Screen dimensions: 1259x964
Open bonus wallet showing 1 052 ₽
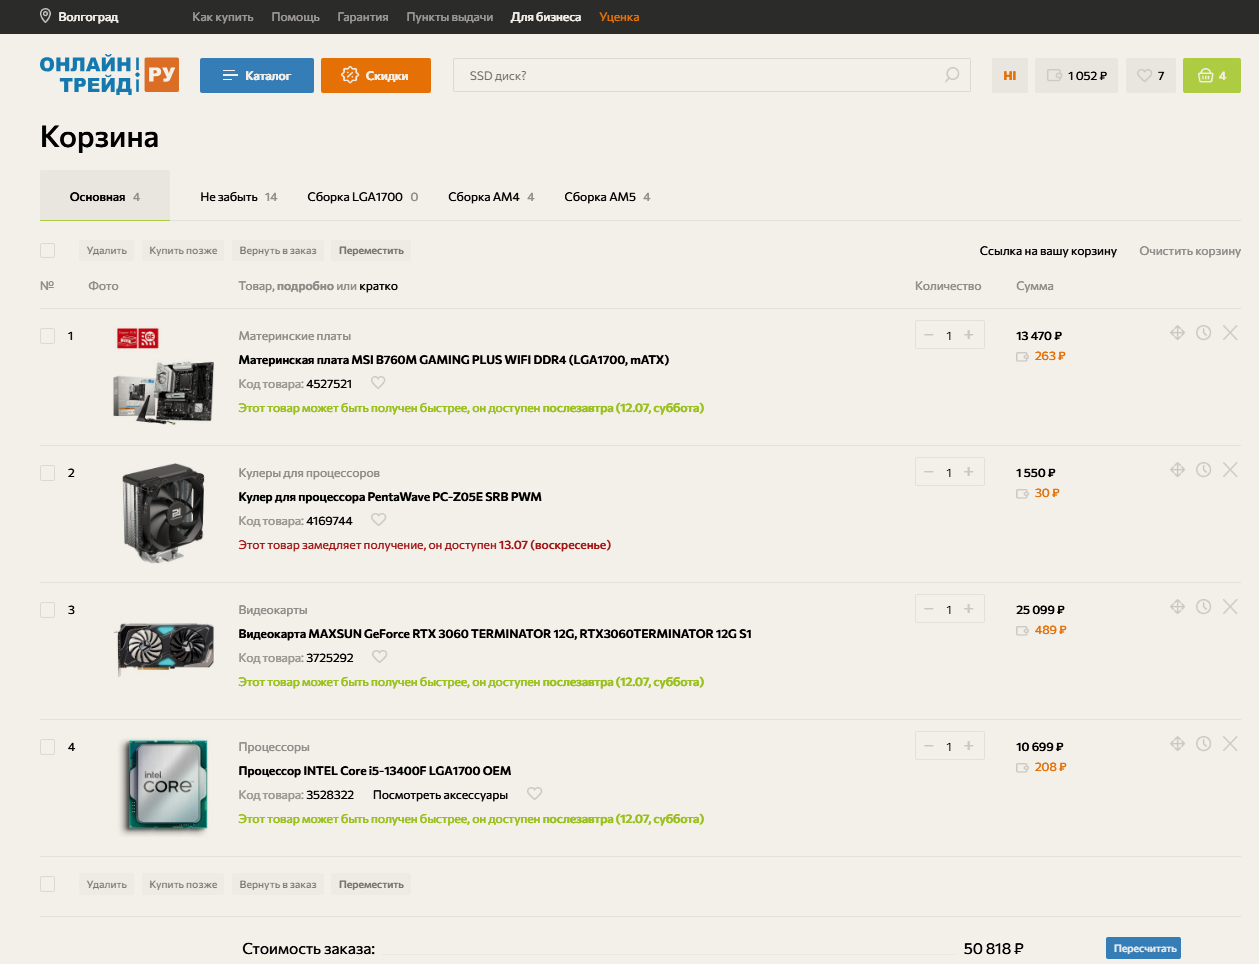1077,76
